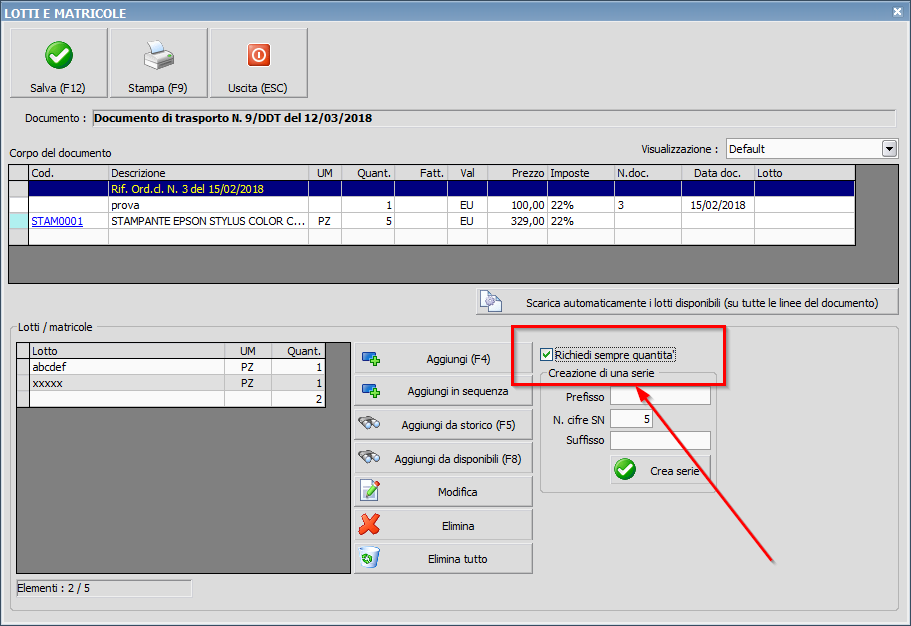This screenshot has width=911, height=626.
Task: Click green checkmark icon of Crea serie
Action: 625,470
